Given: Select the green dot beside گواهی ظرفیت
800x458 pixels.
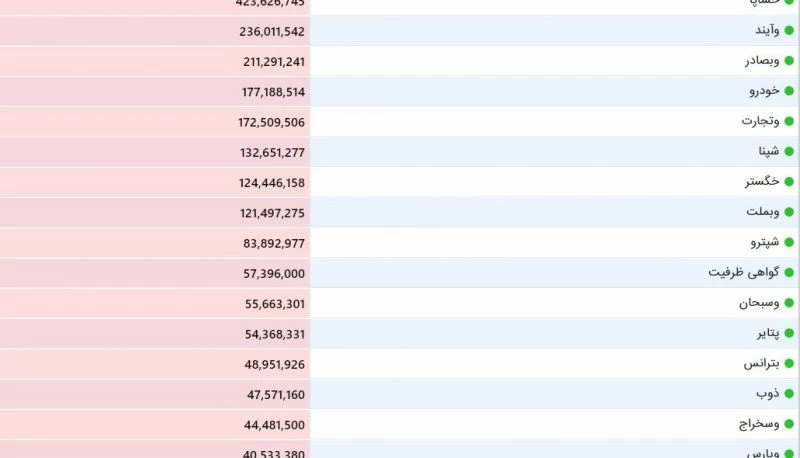Looking at the screenshot, I should 789,273.
